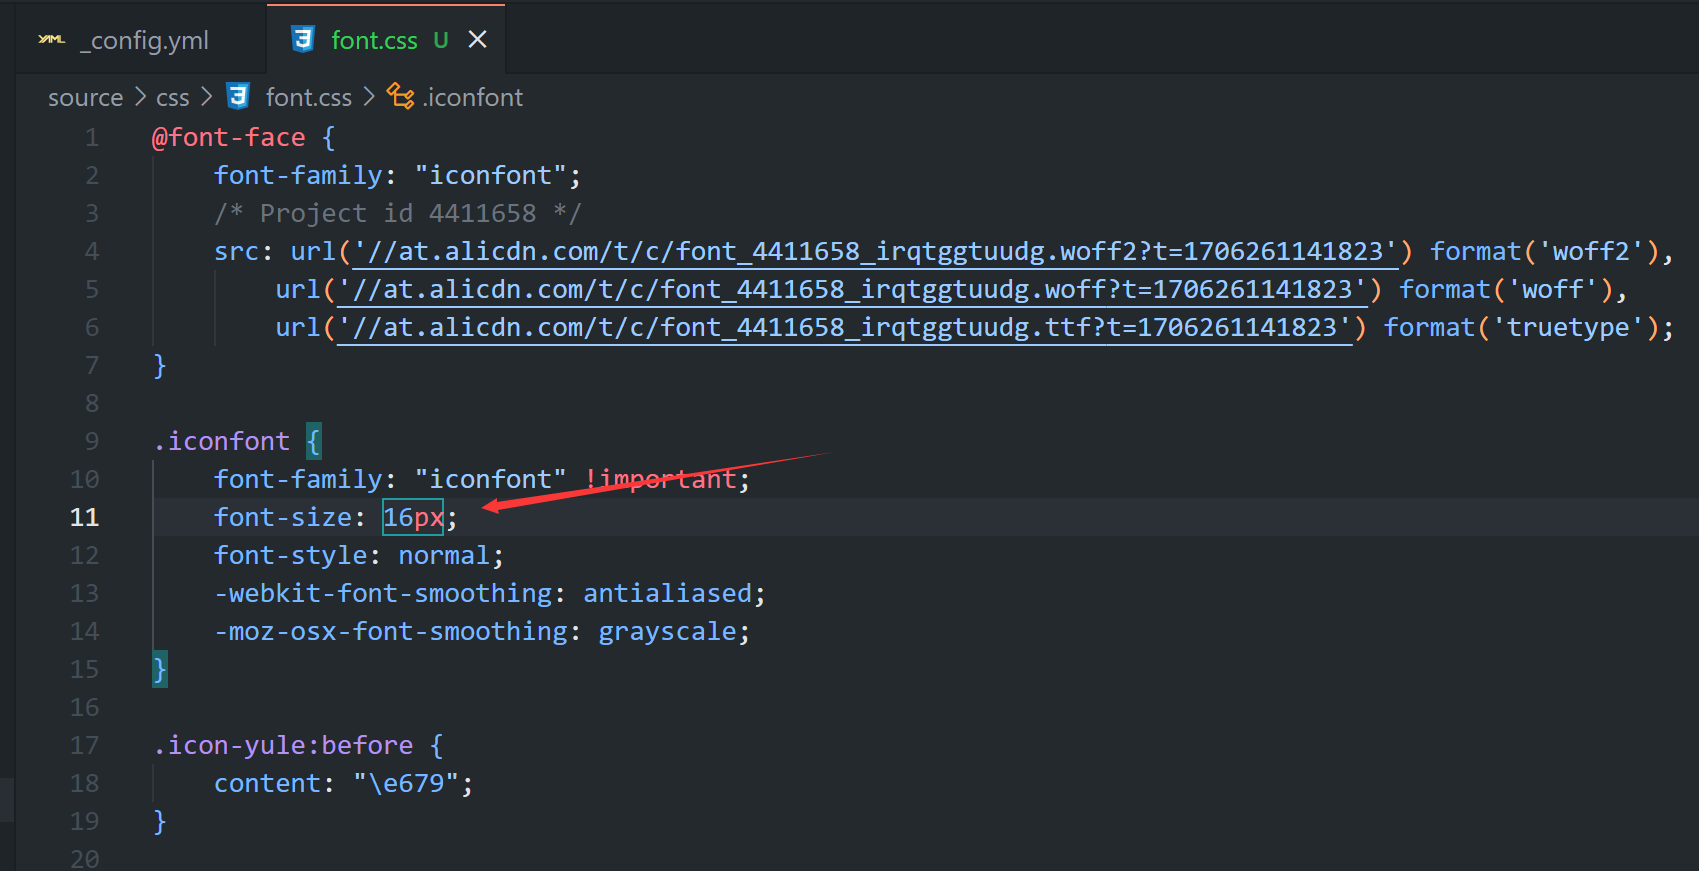This screenshot has height=871, width=1699.
Task: Open the woff font URL link
Action: click(852, 289)
